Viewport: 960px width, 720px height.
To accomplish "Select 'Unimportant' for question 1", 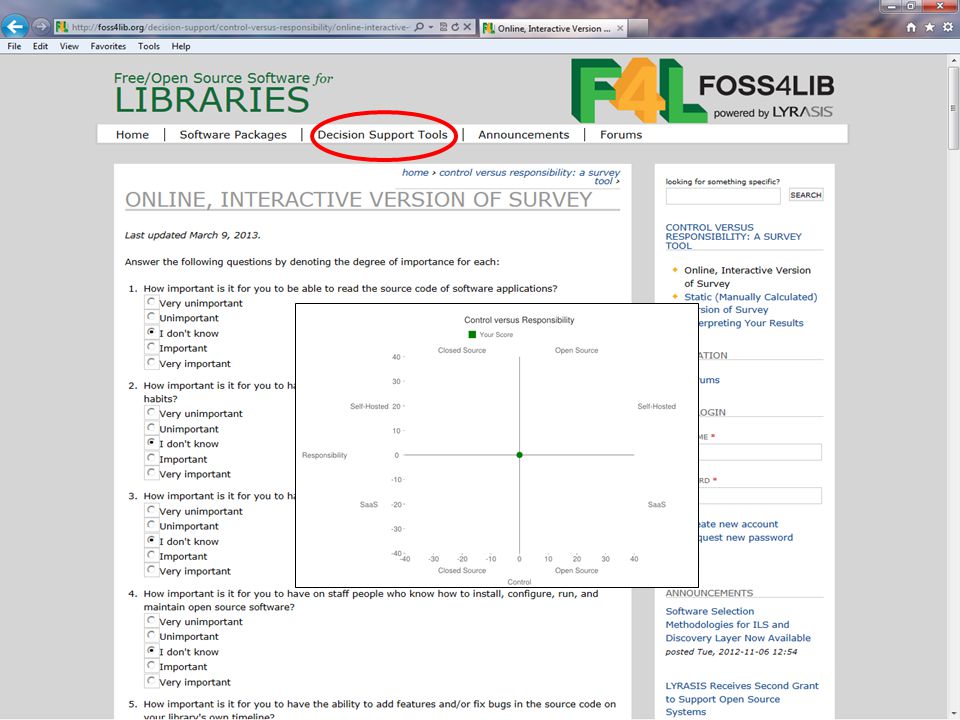I will (151, 317).
